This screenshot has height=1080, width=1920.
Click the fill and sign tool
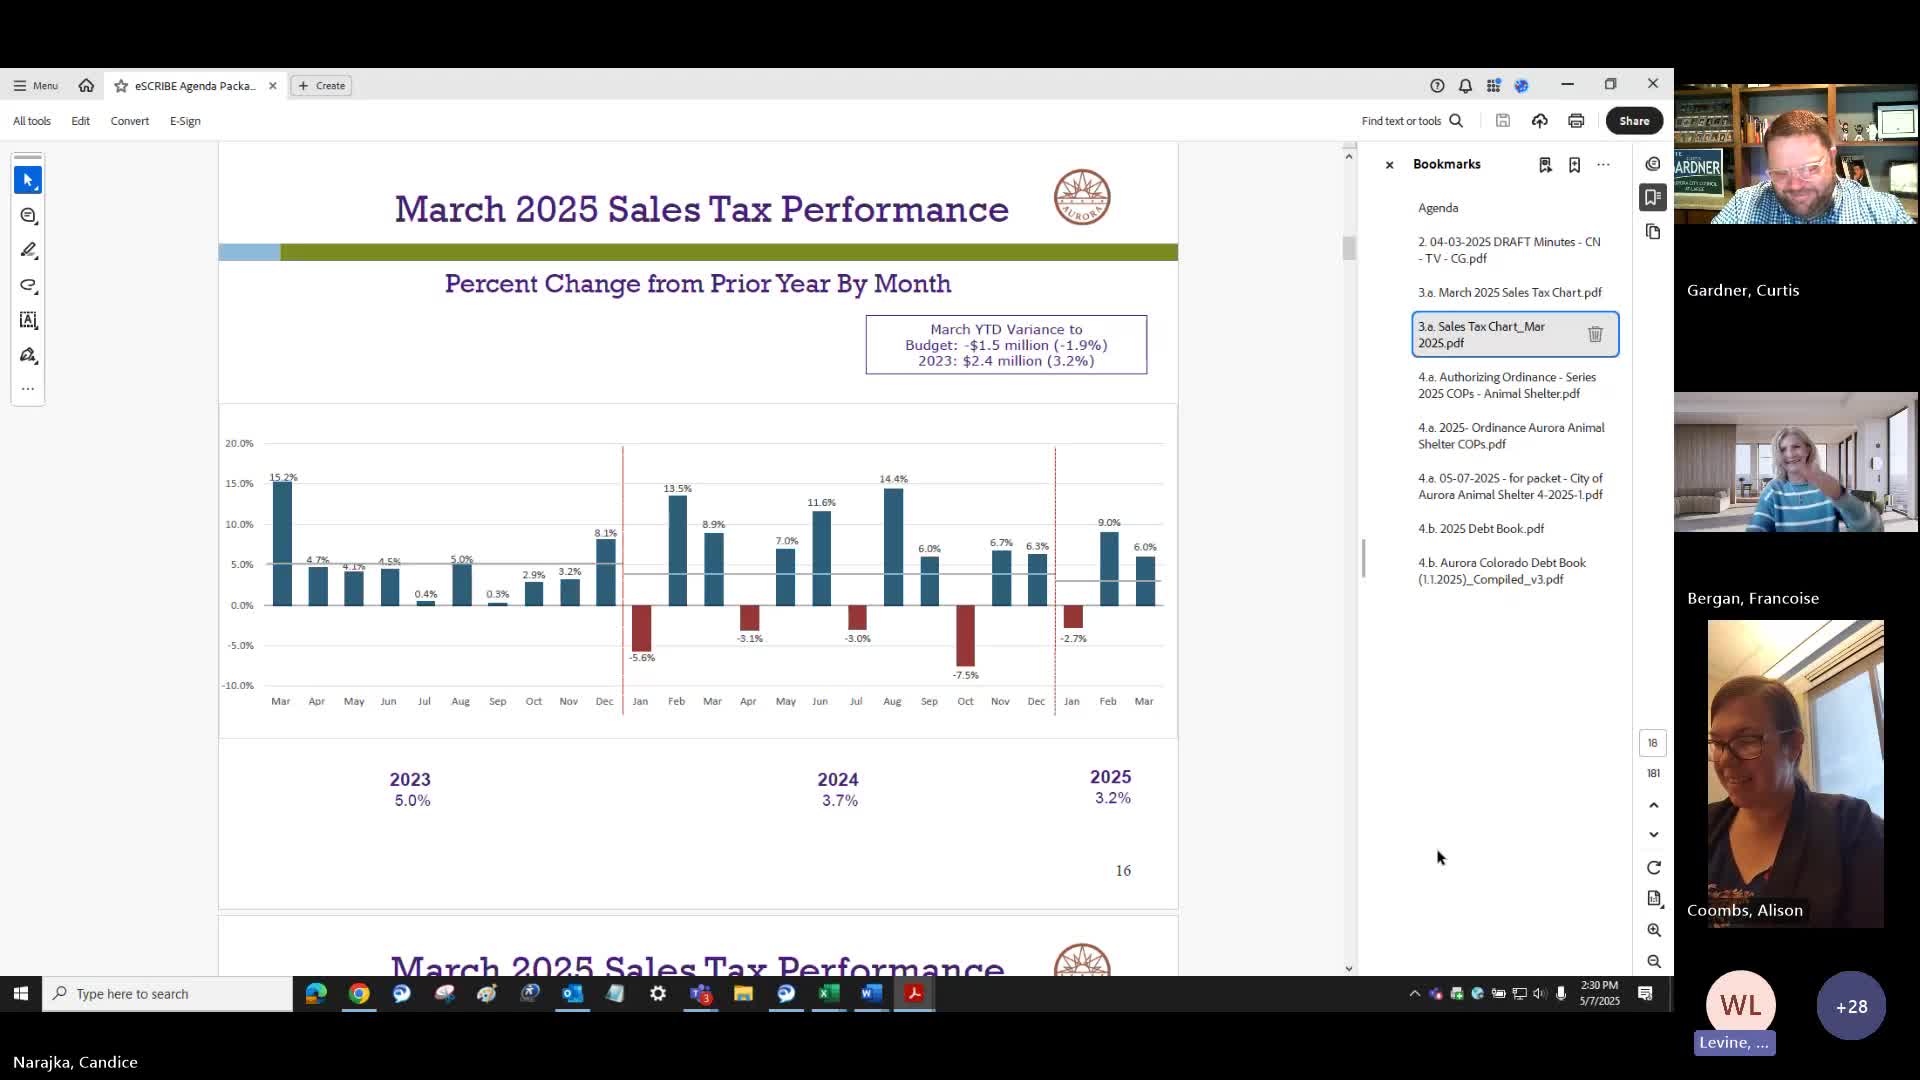pyautogui.click(x=28, y=356)
